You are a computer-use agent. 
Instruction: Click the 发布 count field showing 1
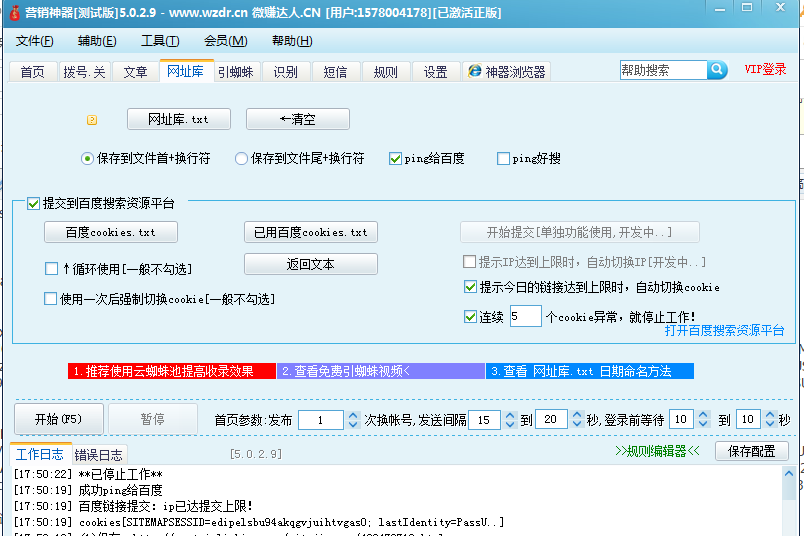click(x=321, y=420)
